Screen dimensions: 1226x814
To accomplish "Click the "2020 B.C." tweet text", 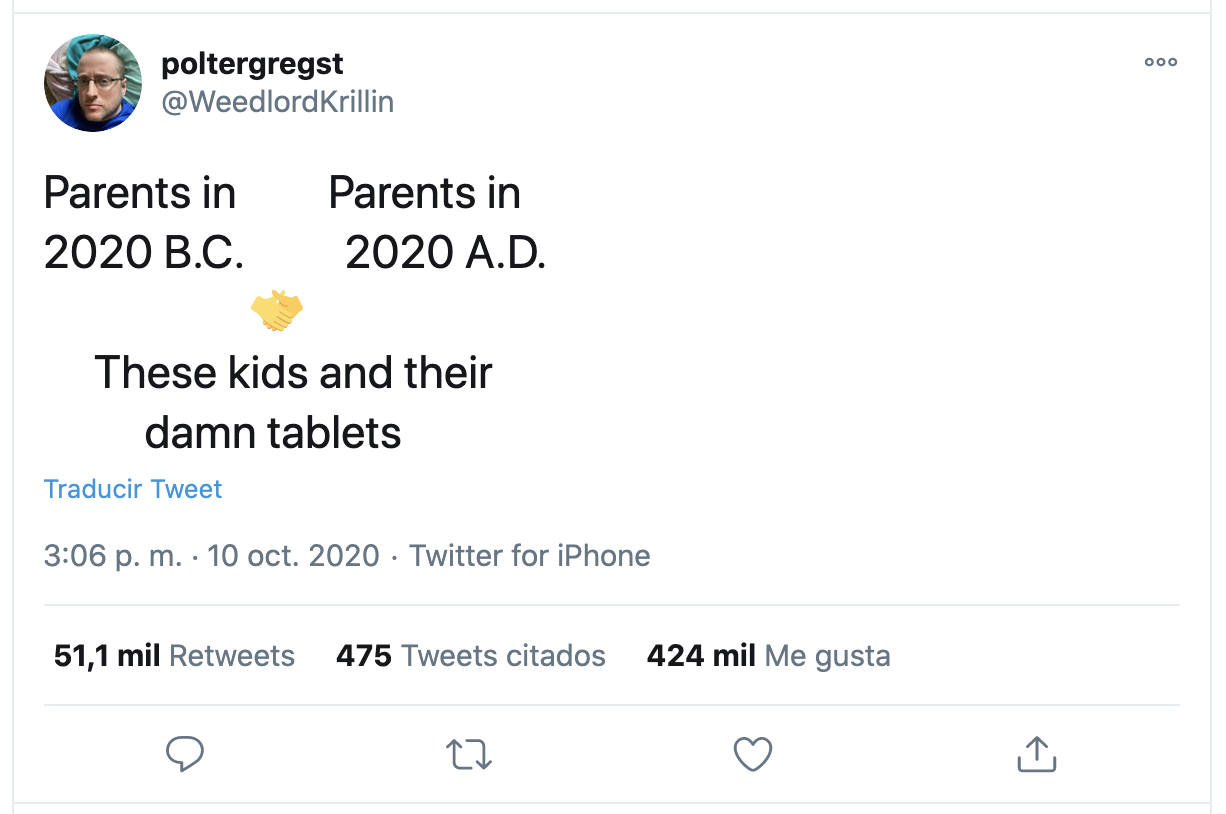I will (144, 253).
